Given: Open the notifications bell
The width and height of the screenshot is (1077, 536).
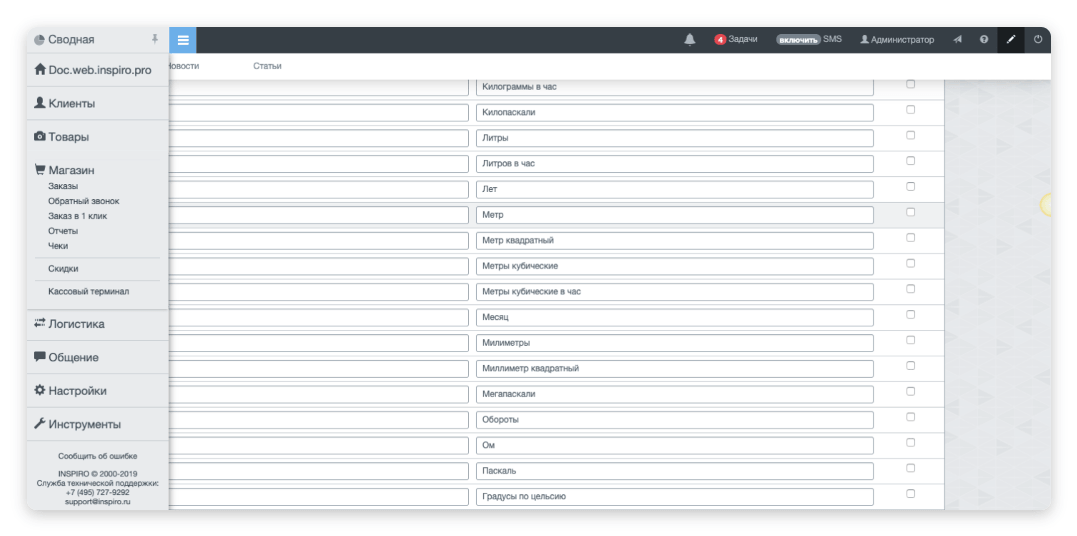Looking at the screenshot, I should (690, 40).
